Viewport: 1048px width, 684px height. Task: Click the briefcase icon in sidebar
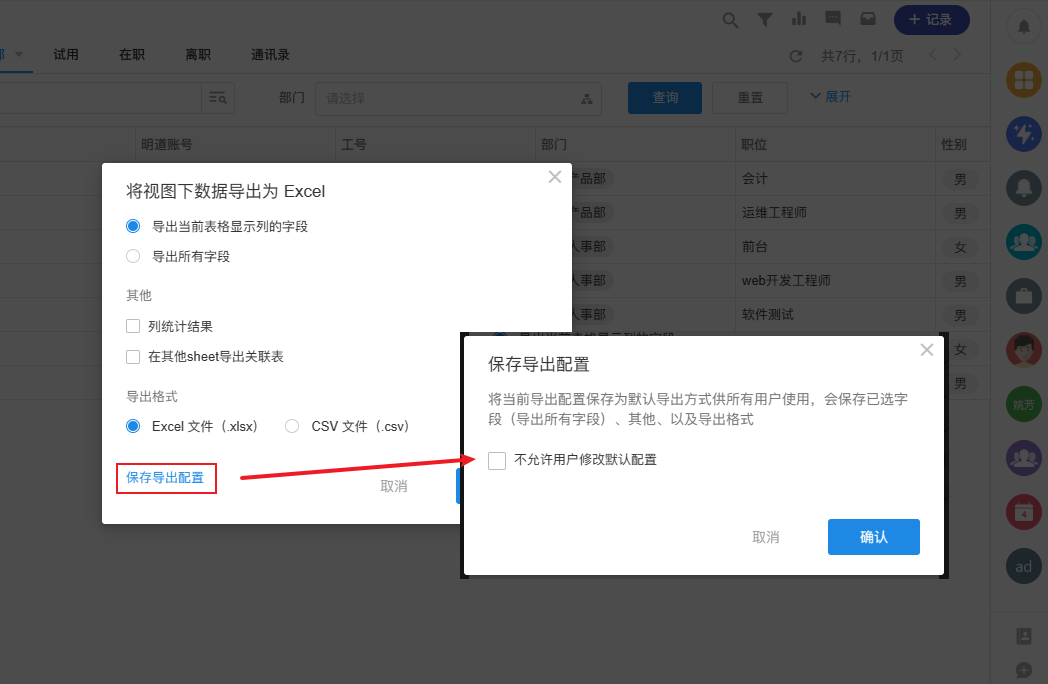[x=1023, y=296]
